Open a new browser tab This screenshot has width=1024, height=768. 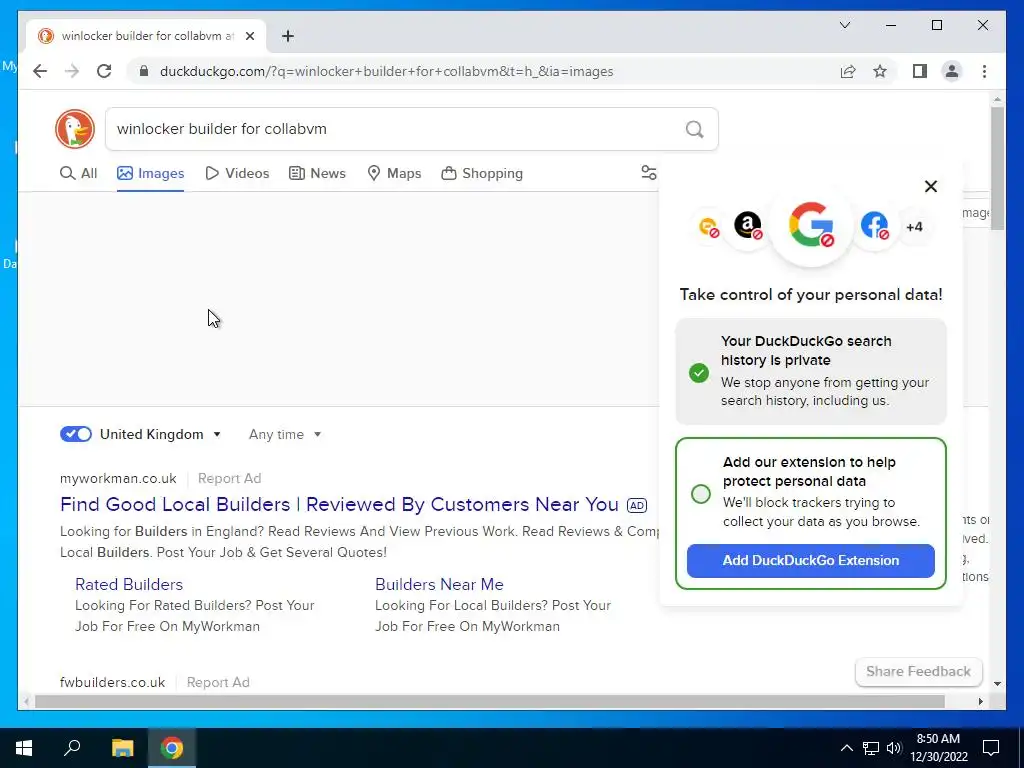coord(287,36)
